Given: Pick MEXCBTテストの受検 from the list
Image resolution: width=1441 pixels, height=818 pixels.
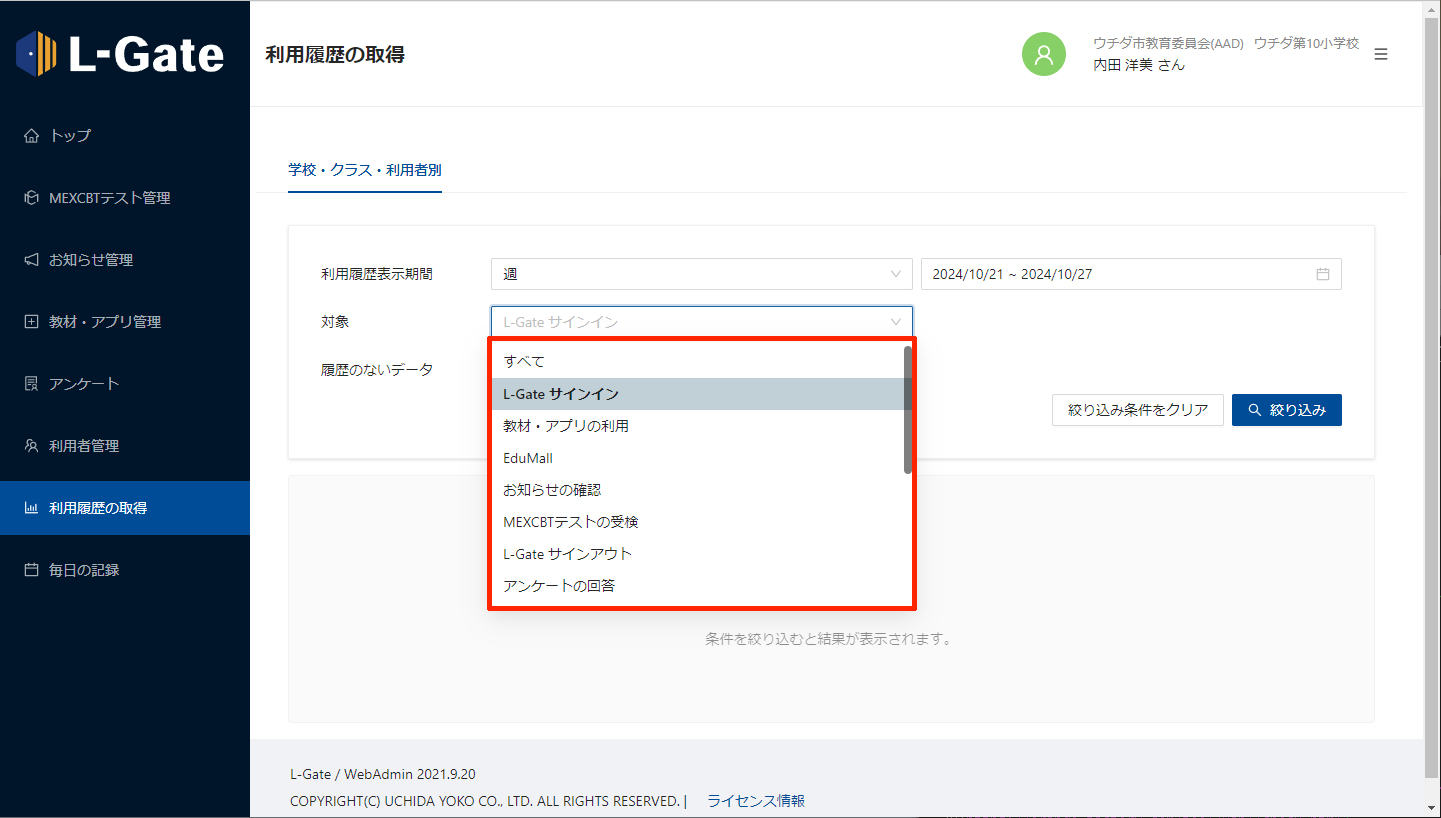Looking at the screenshot, I should [x=570, y=522].
